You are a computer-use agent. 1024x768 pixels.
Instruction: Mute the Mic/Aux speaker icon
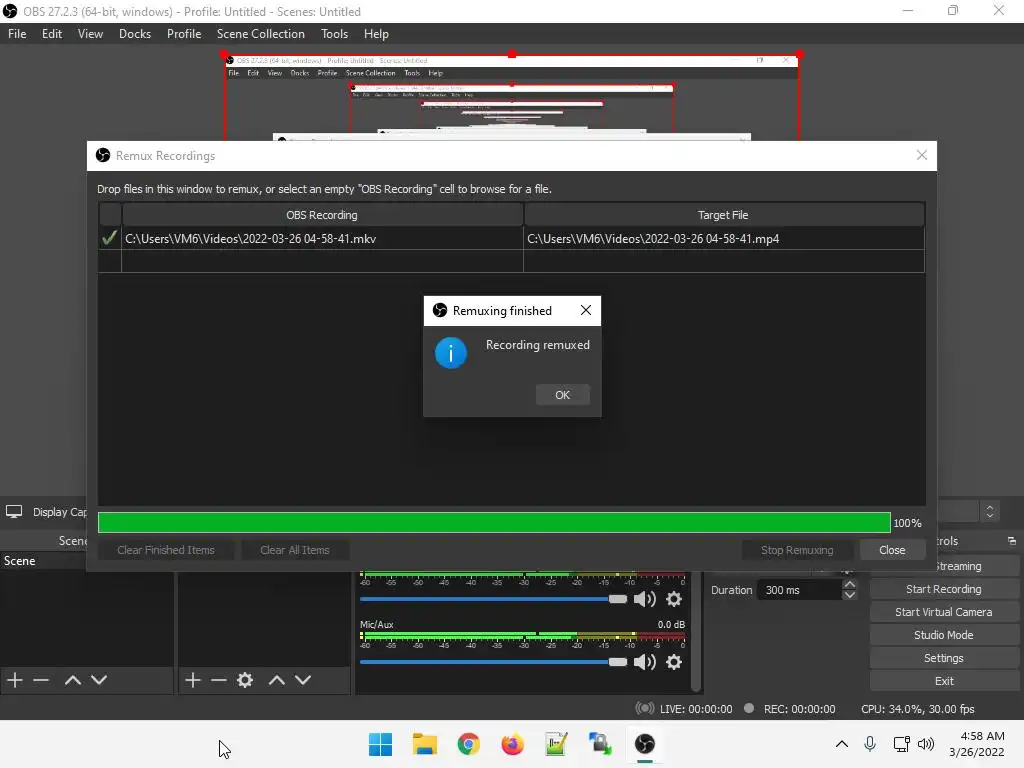click(x=645, y=662)
